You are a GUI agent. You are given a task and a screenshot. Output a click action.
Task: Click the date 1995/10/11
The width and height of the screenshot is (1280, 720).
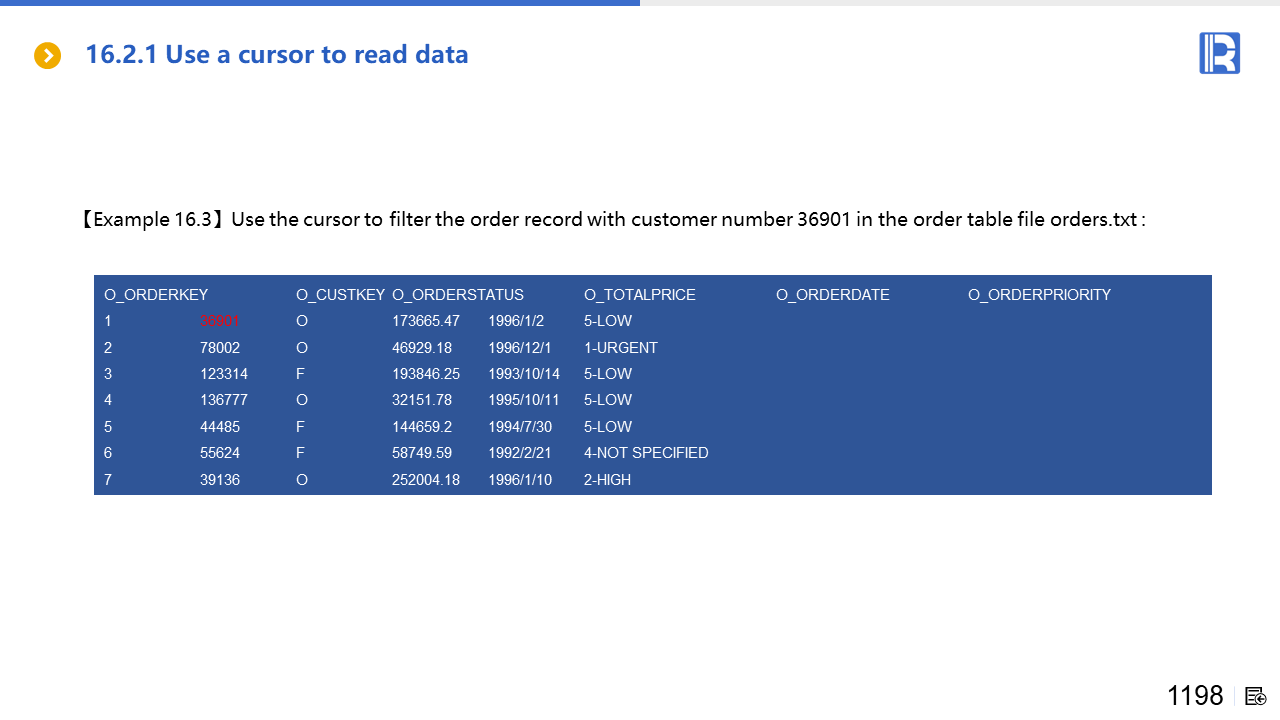[524, 400]
